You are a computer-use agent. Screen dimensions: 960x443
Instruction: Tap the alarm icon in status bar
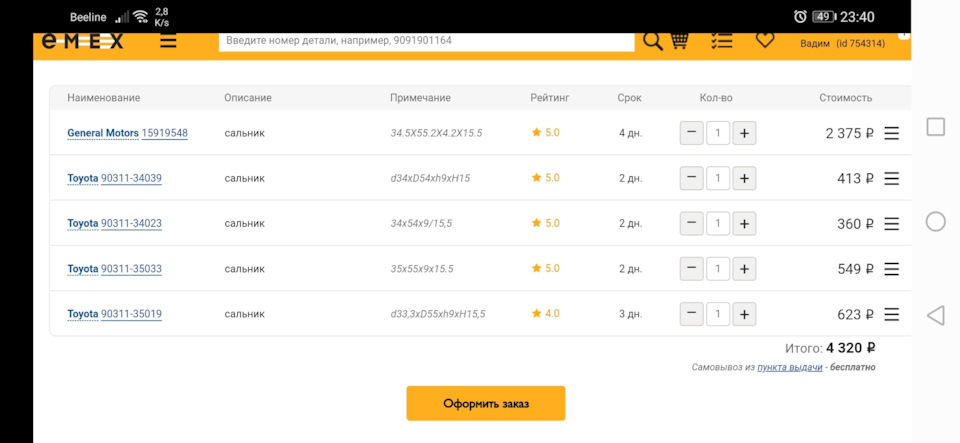pos(800,17)
